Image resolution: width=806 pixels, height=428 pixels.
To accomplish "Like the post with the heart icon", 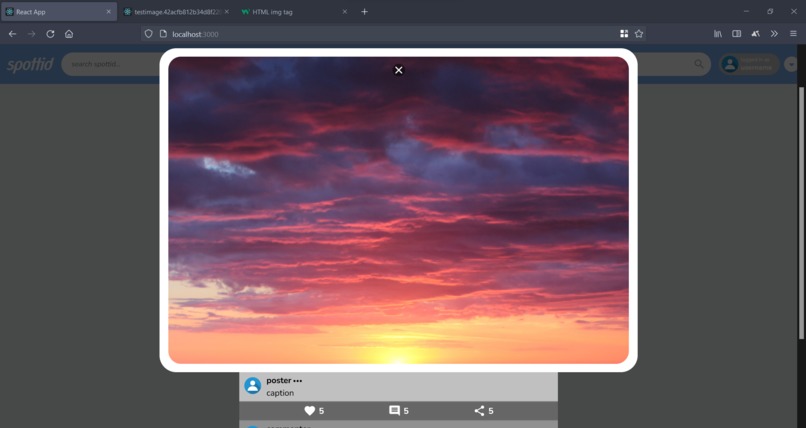I will 309,411.
